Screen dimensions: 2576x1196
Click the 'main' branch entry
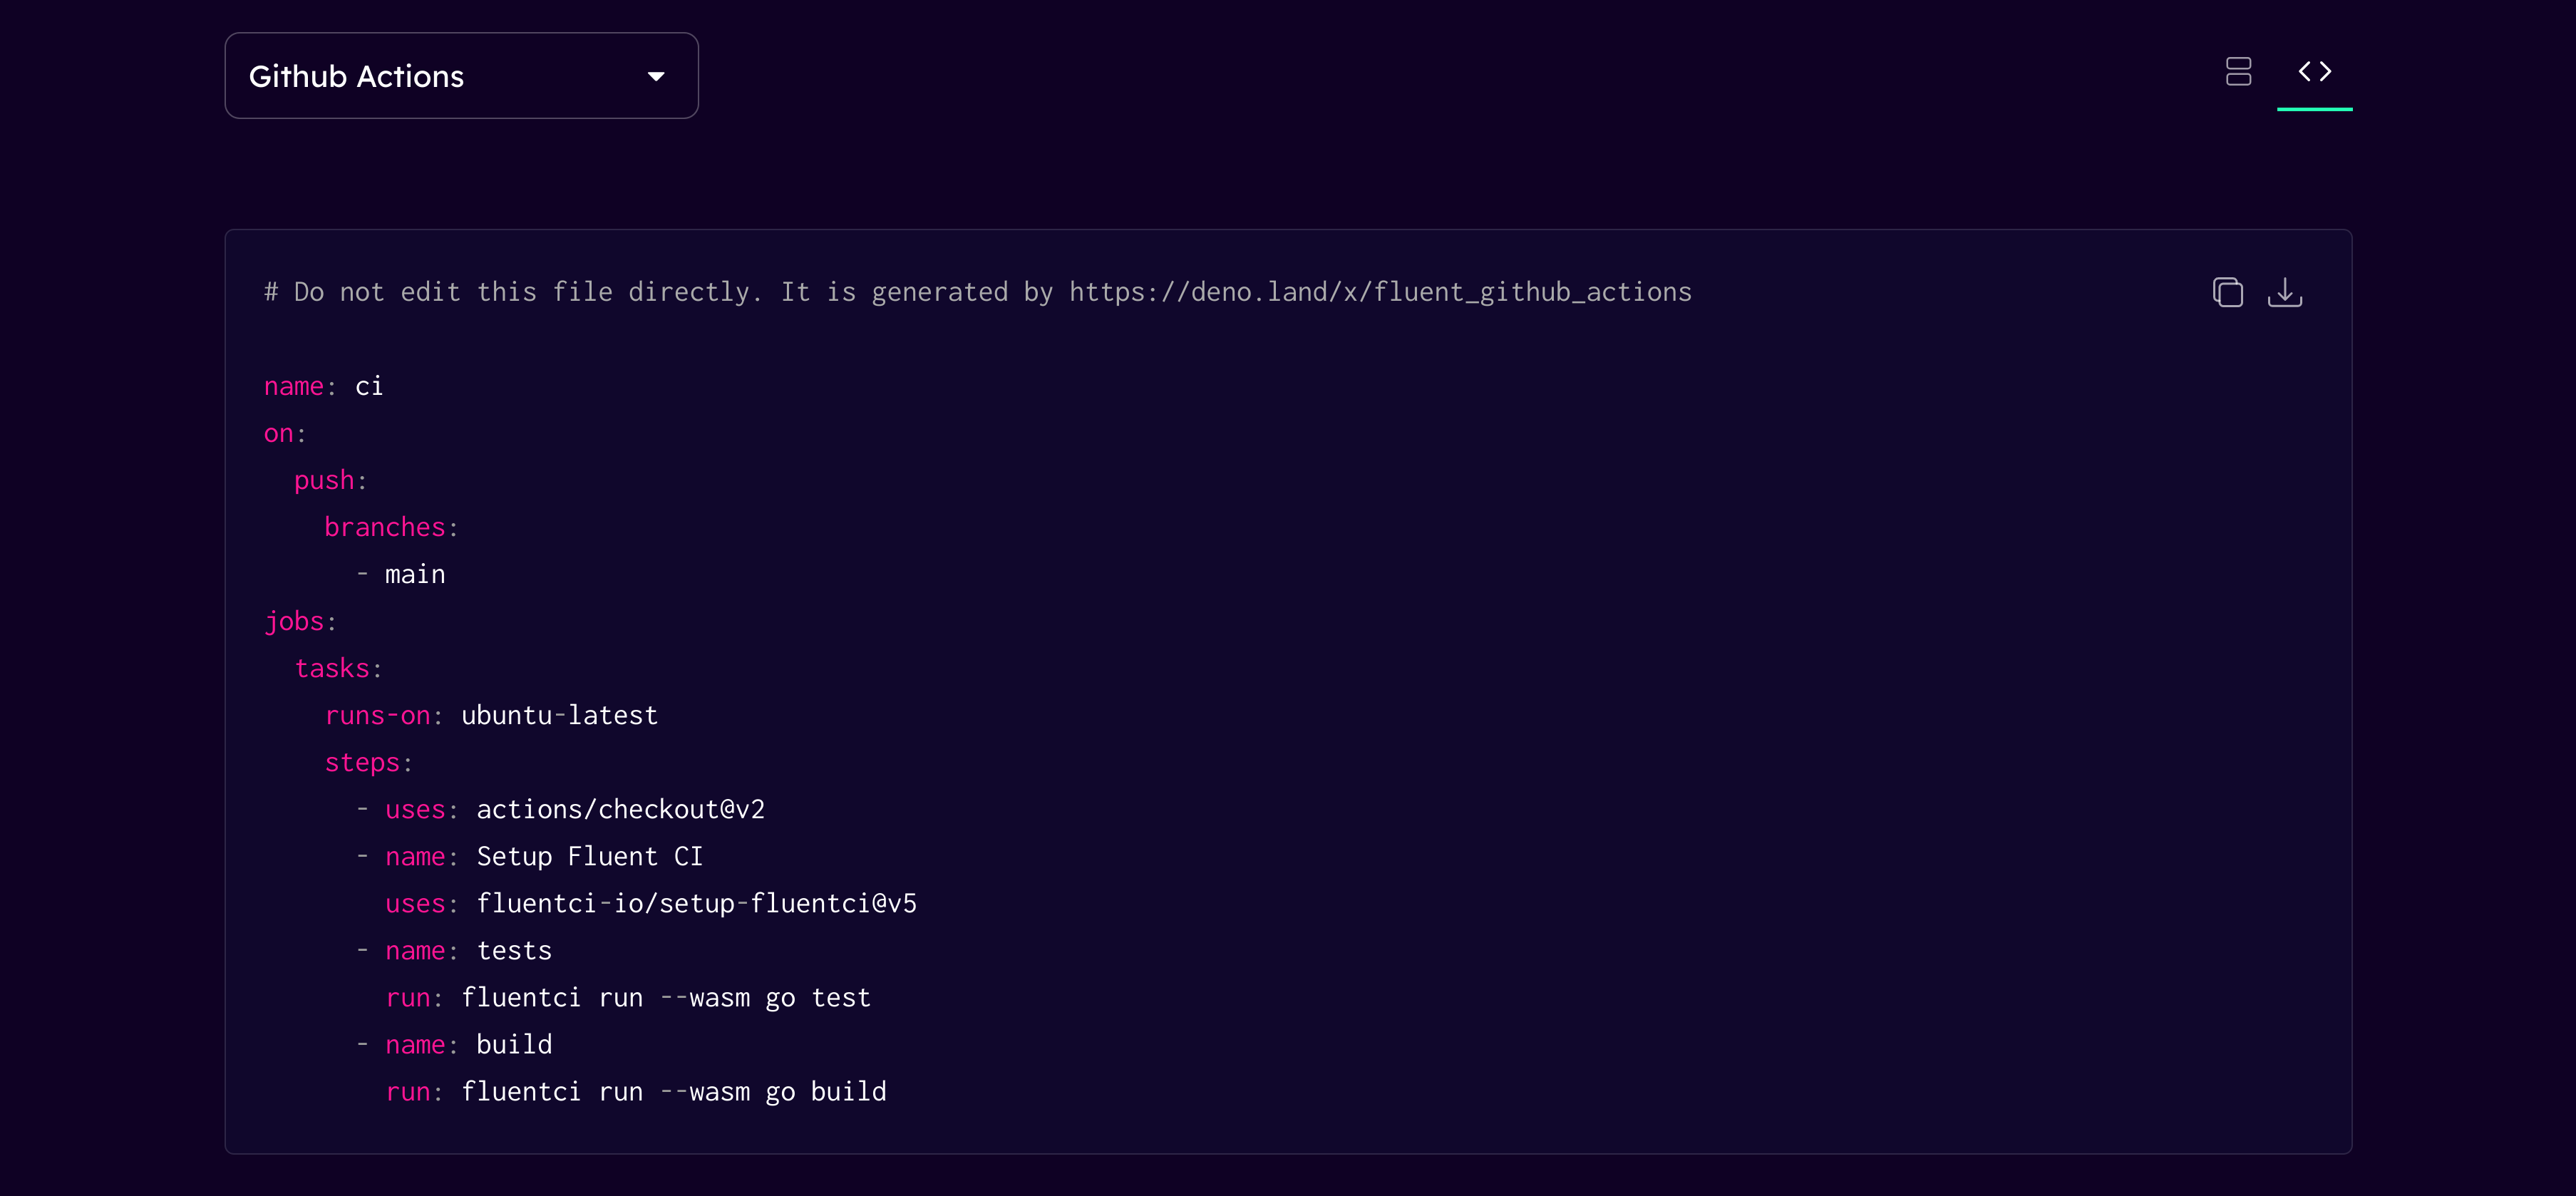(x=415, y=575)
